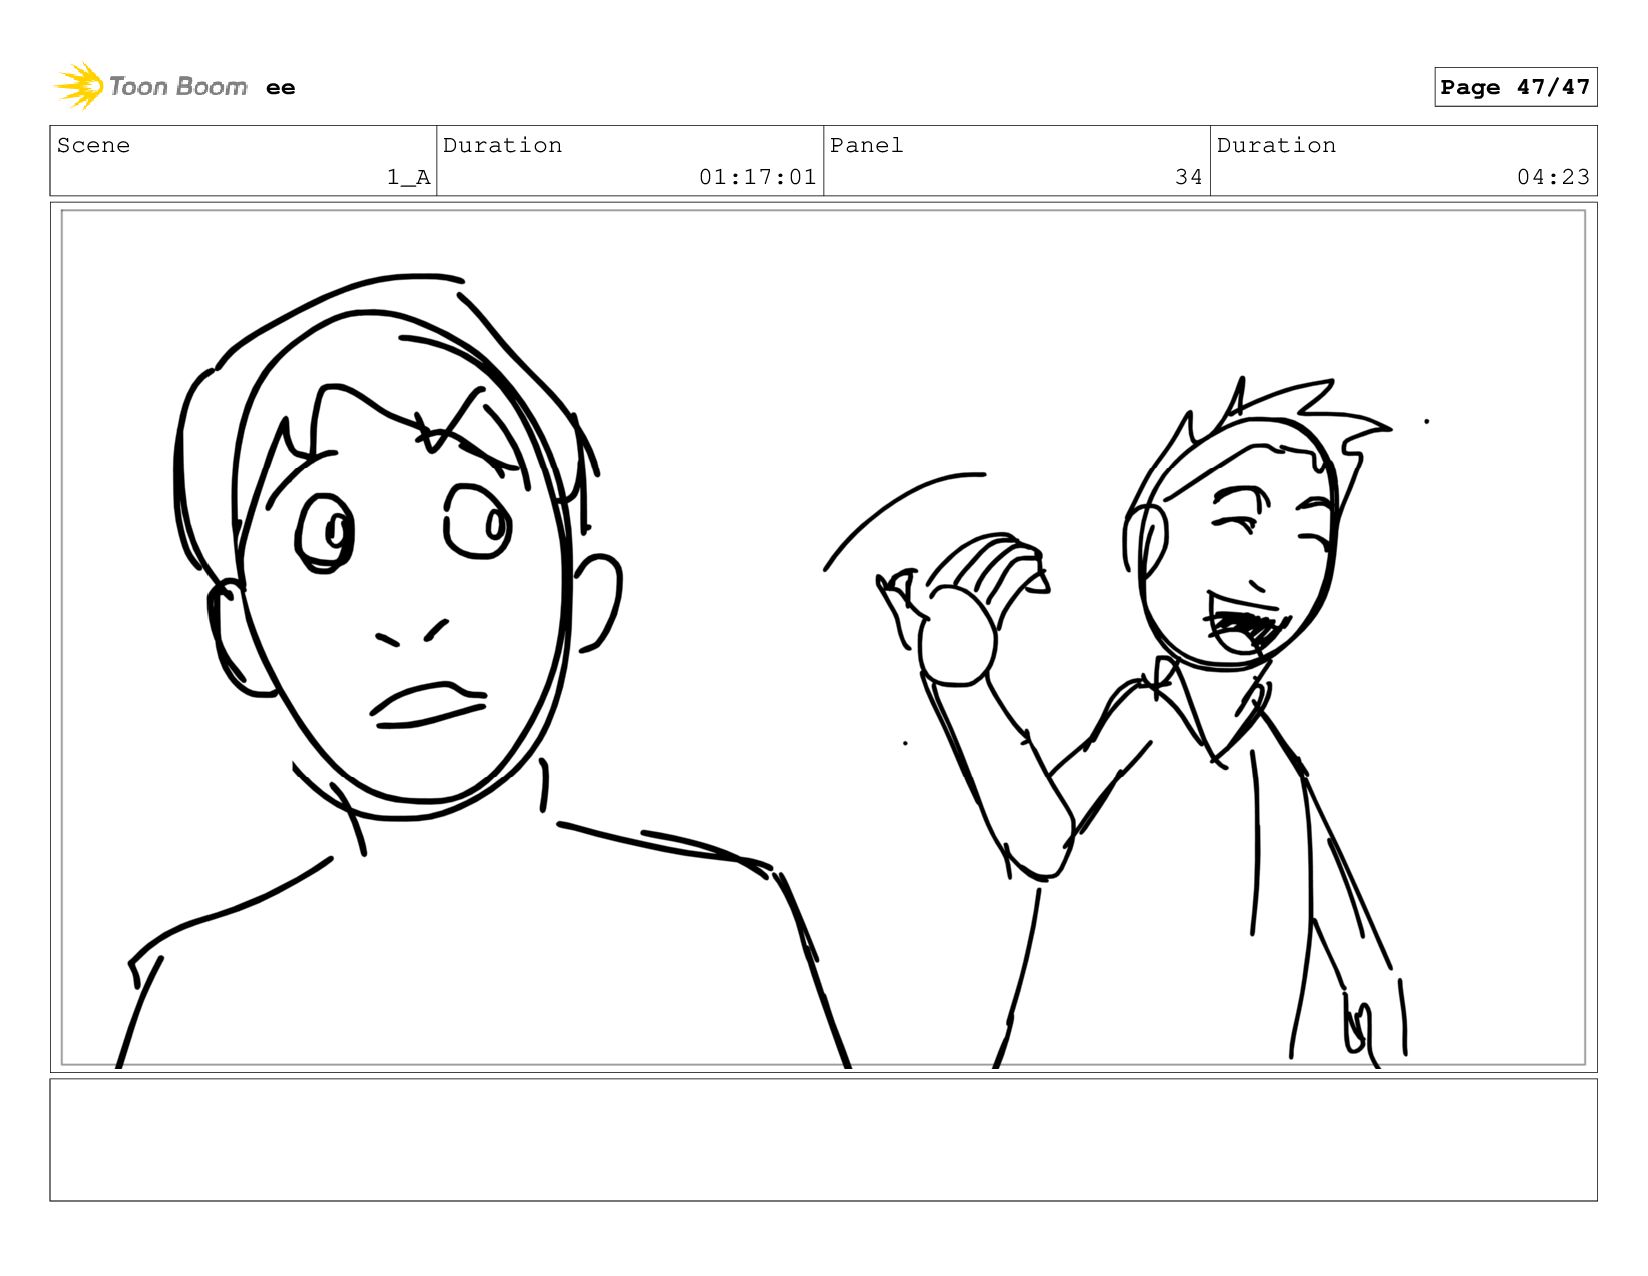
Task: Click the Duration label beside Panel
Action: click(1276, 145)
